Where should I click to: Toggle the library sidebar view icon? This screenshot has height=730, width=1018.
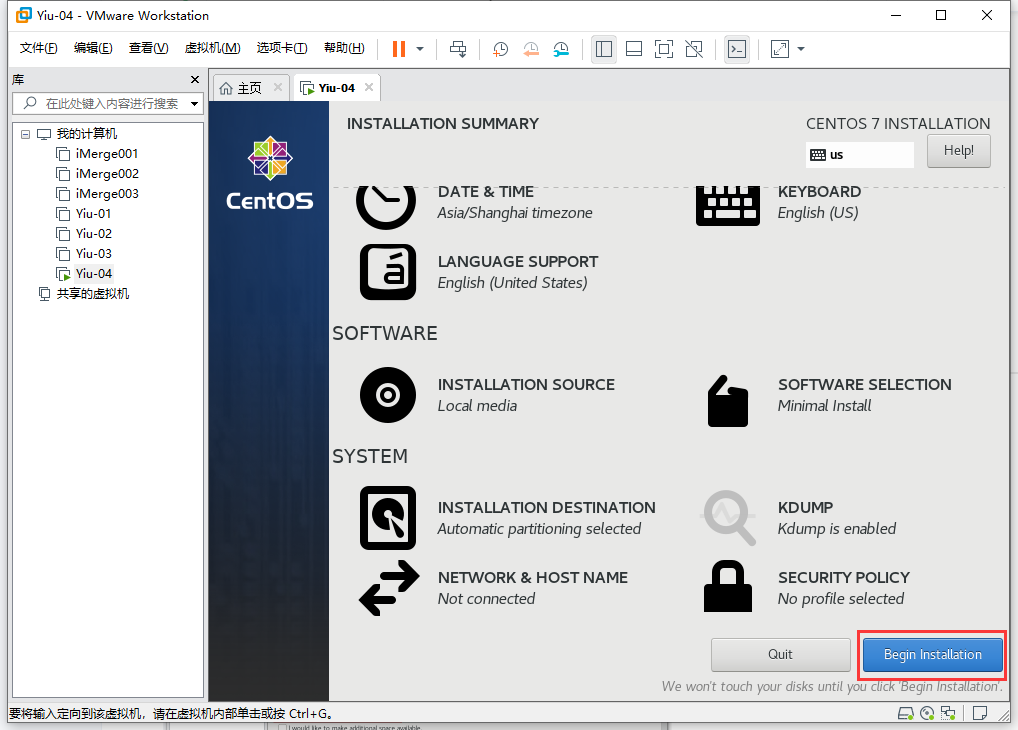tap(604, 49)
